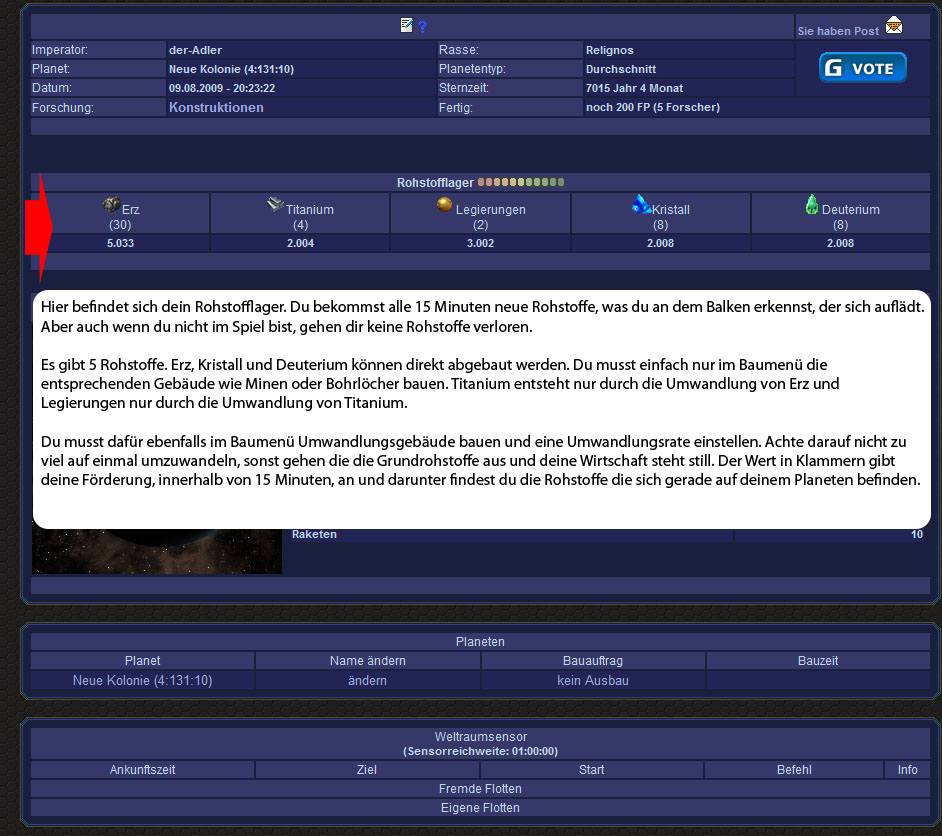Open the mail envelope icon
This screenshot has height=836, width=942.
(x=893, y=26)
